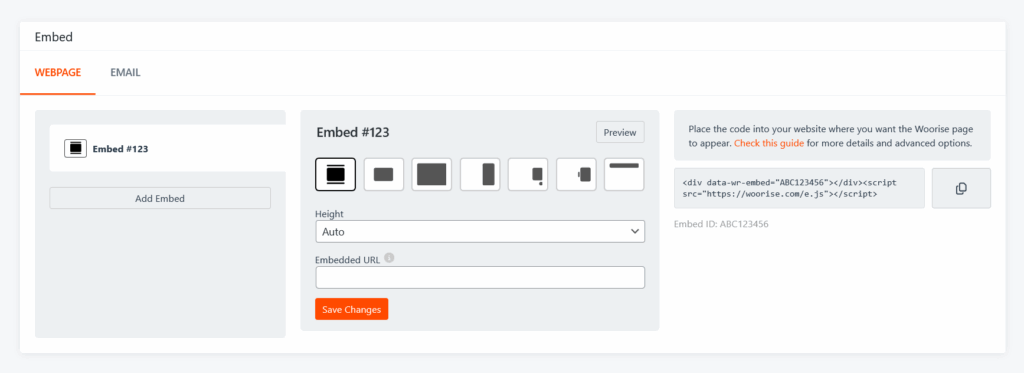Click the Embed page title
The height and width of the screenshot is (373, 1024).
coord(54,37)
